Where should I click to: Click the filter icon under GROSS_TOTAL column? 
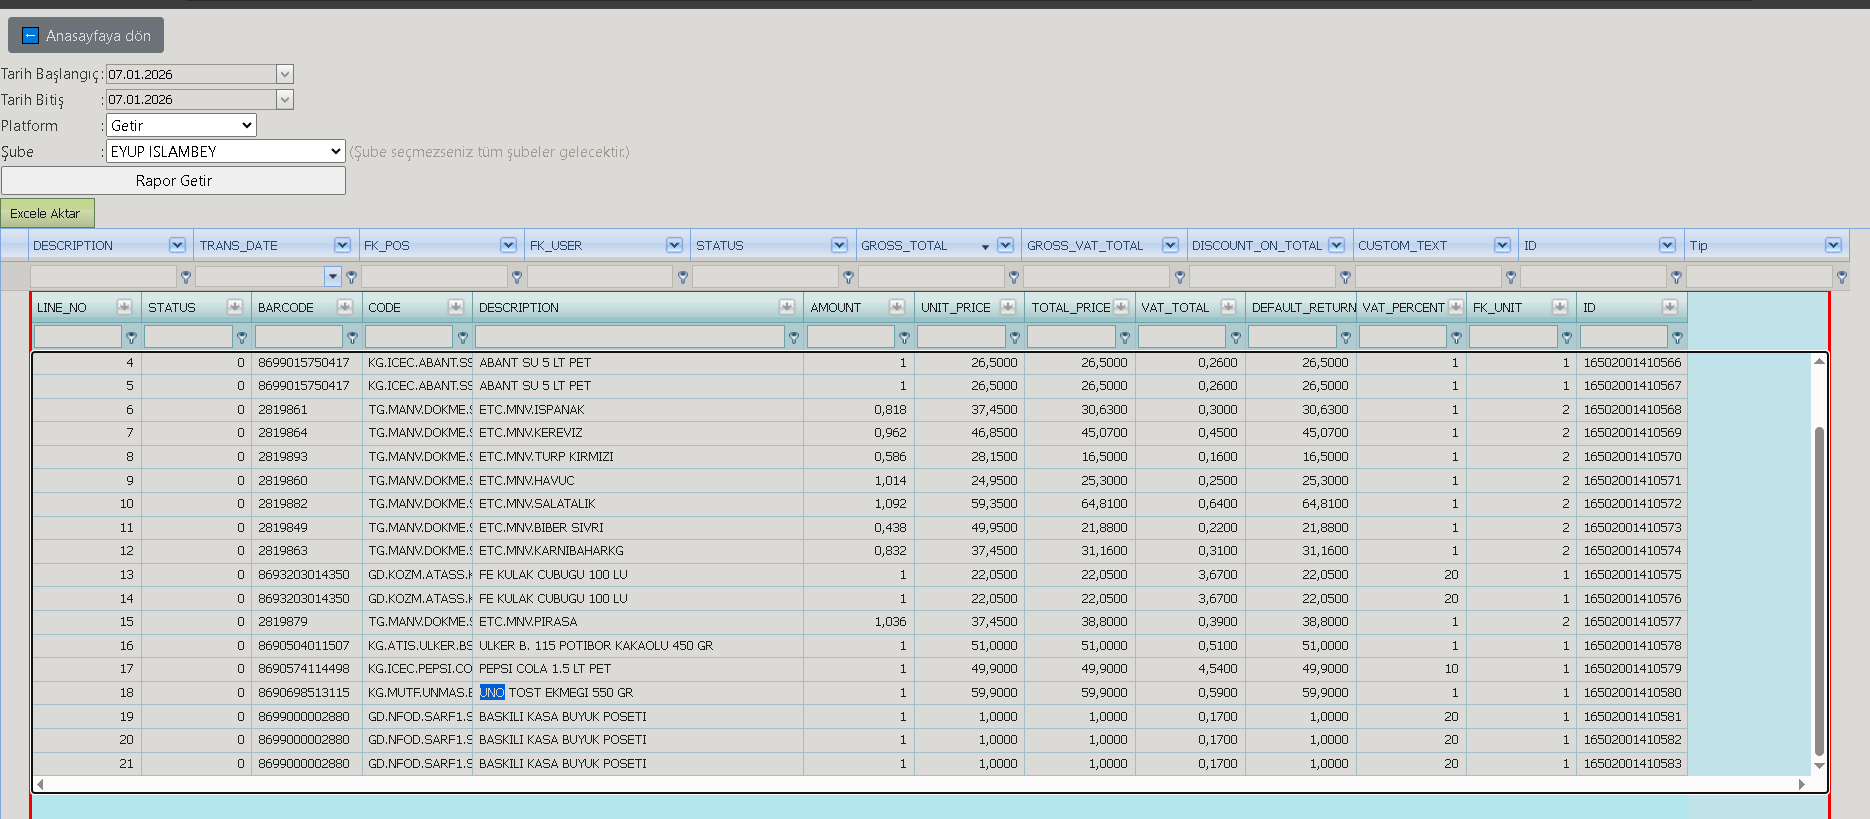pos(1014,277)
